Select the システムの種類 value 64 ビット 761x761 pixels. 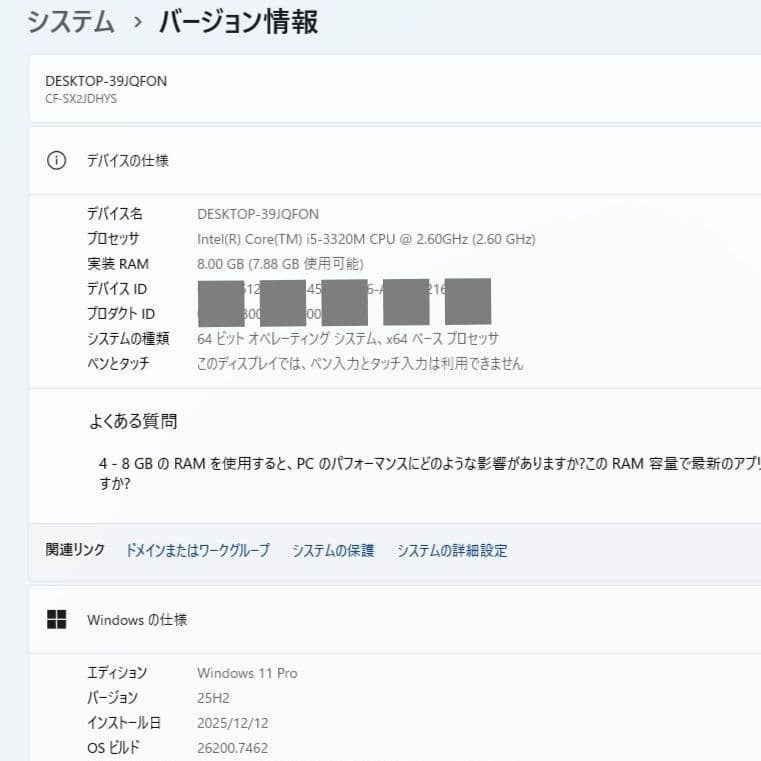point(347,338)
